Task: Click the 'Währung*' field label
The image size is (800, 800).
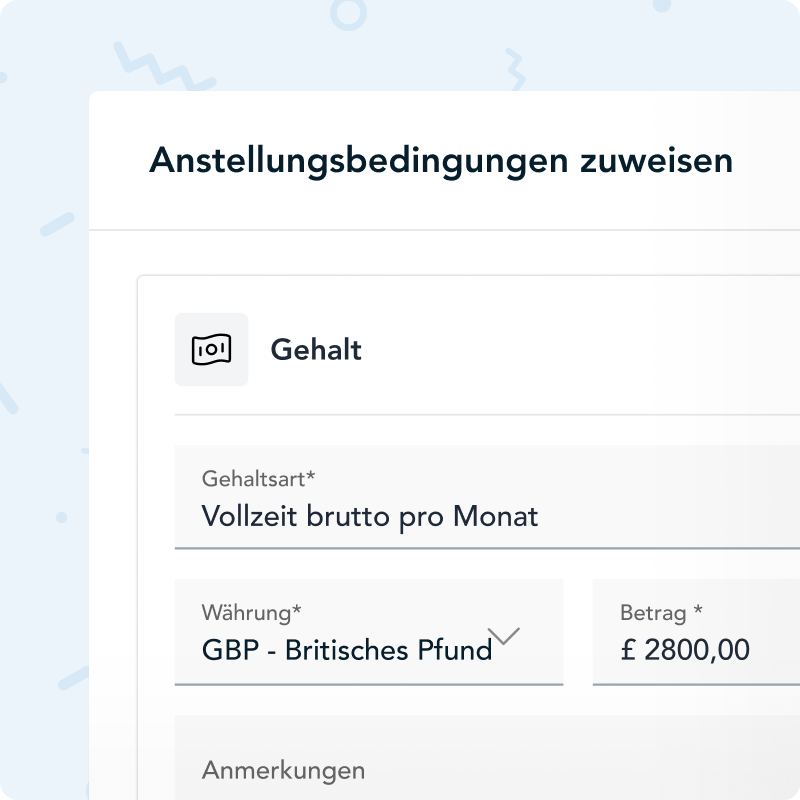Action: coord(251,612)
